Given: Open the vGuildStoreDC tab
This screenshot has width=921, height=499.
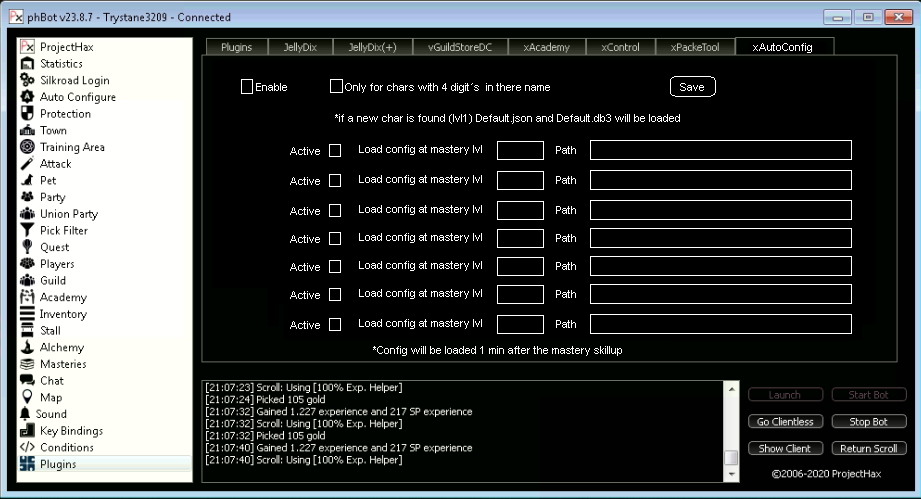Looking at the screenshot, I should [461, 47].
